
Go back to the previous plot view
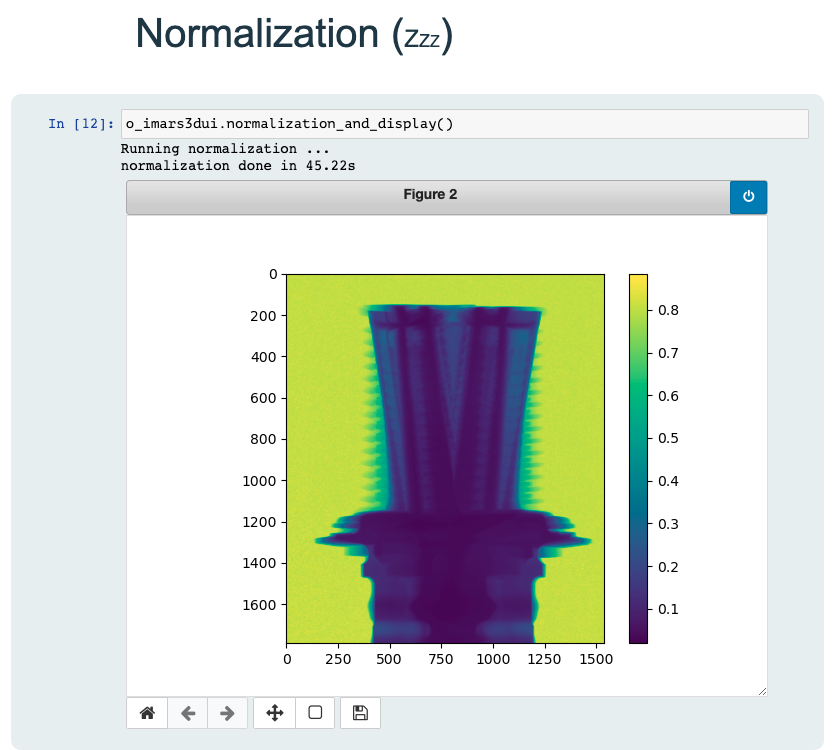tap(187, 713)
